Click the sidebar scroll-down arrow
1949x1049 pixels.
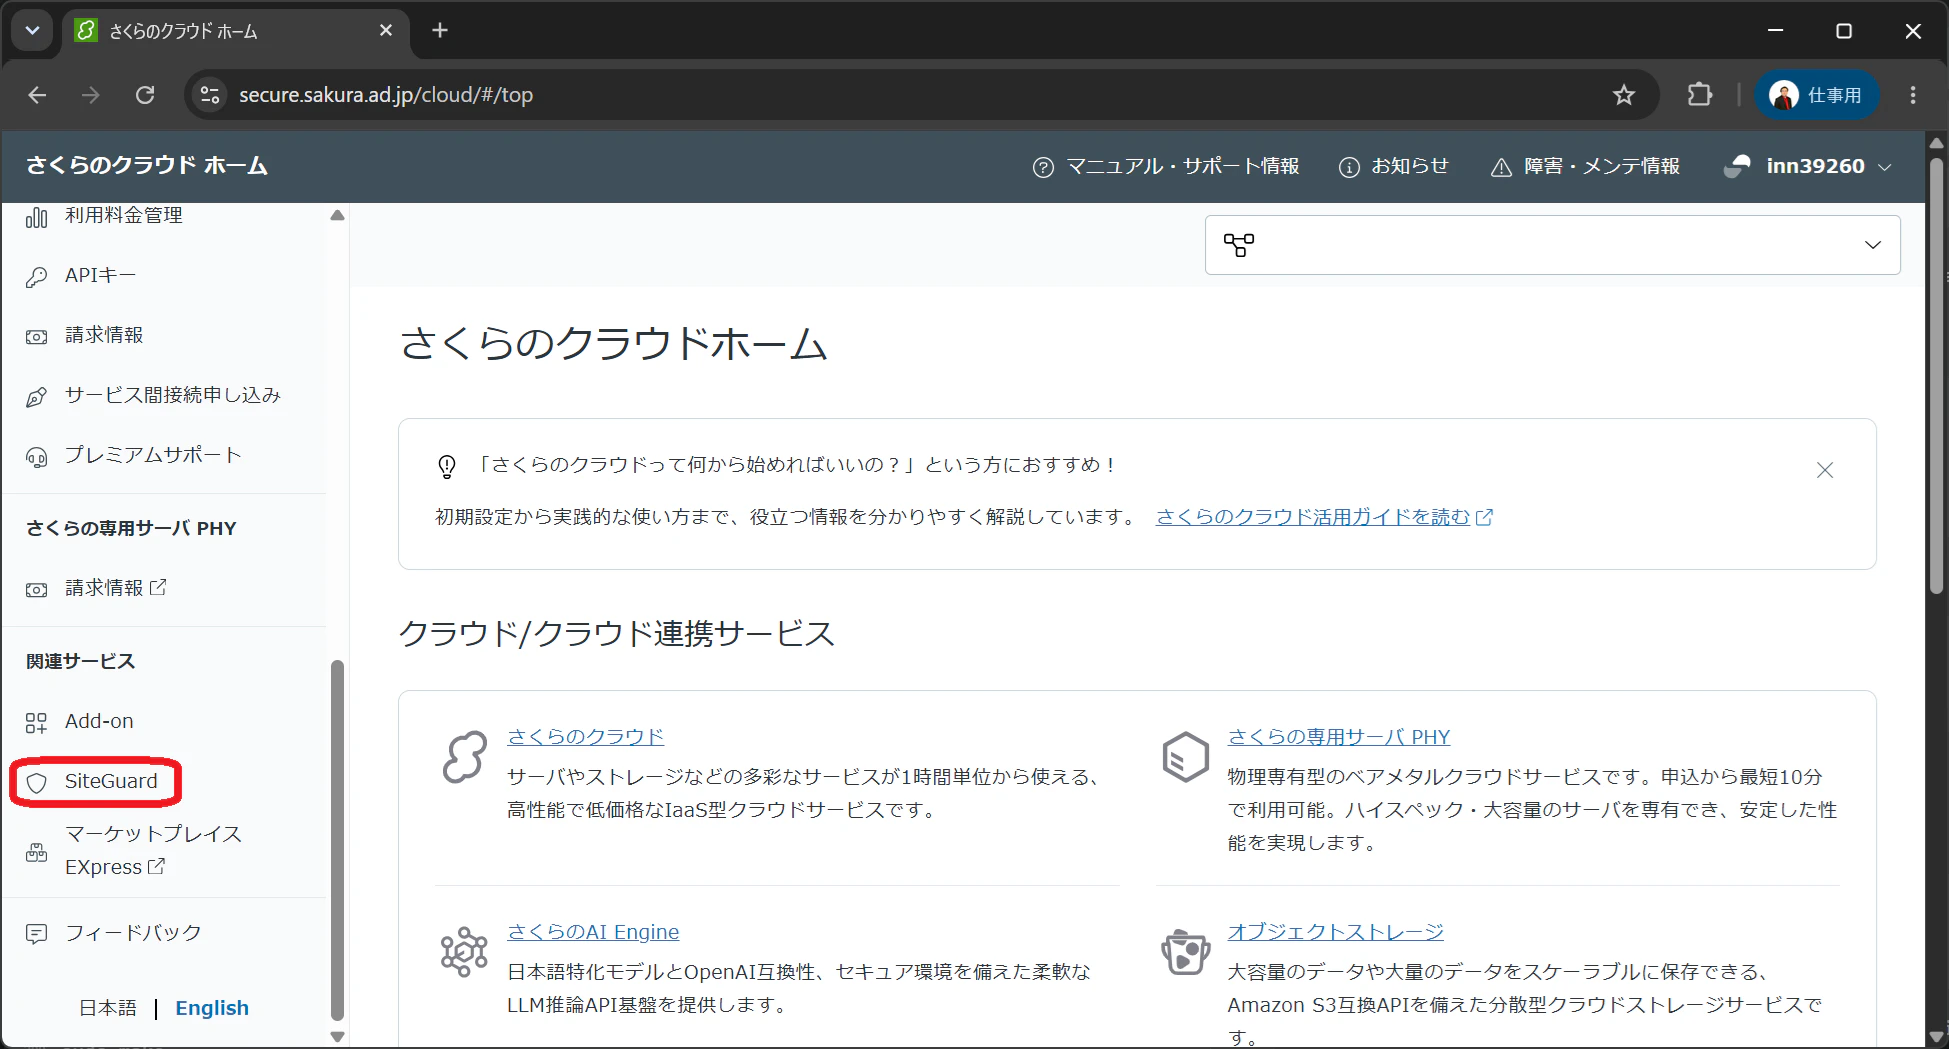[x=337, y=1037]
